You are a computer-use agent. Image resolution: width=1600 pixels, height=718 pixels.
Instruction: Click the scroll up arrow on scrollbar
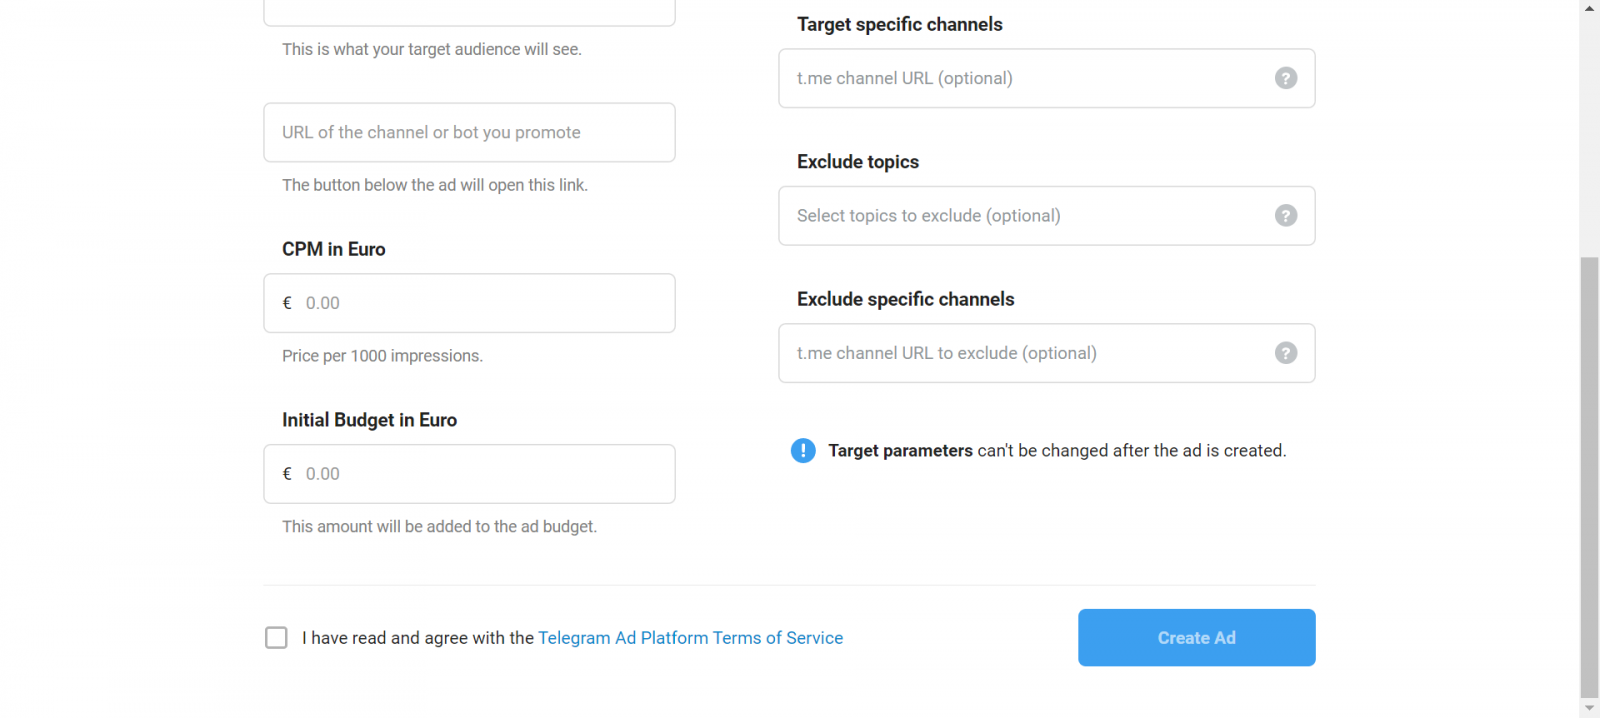[x=1589, y=8]
